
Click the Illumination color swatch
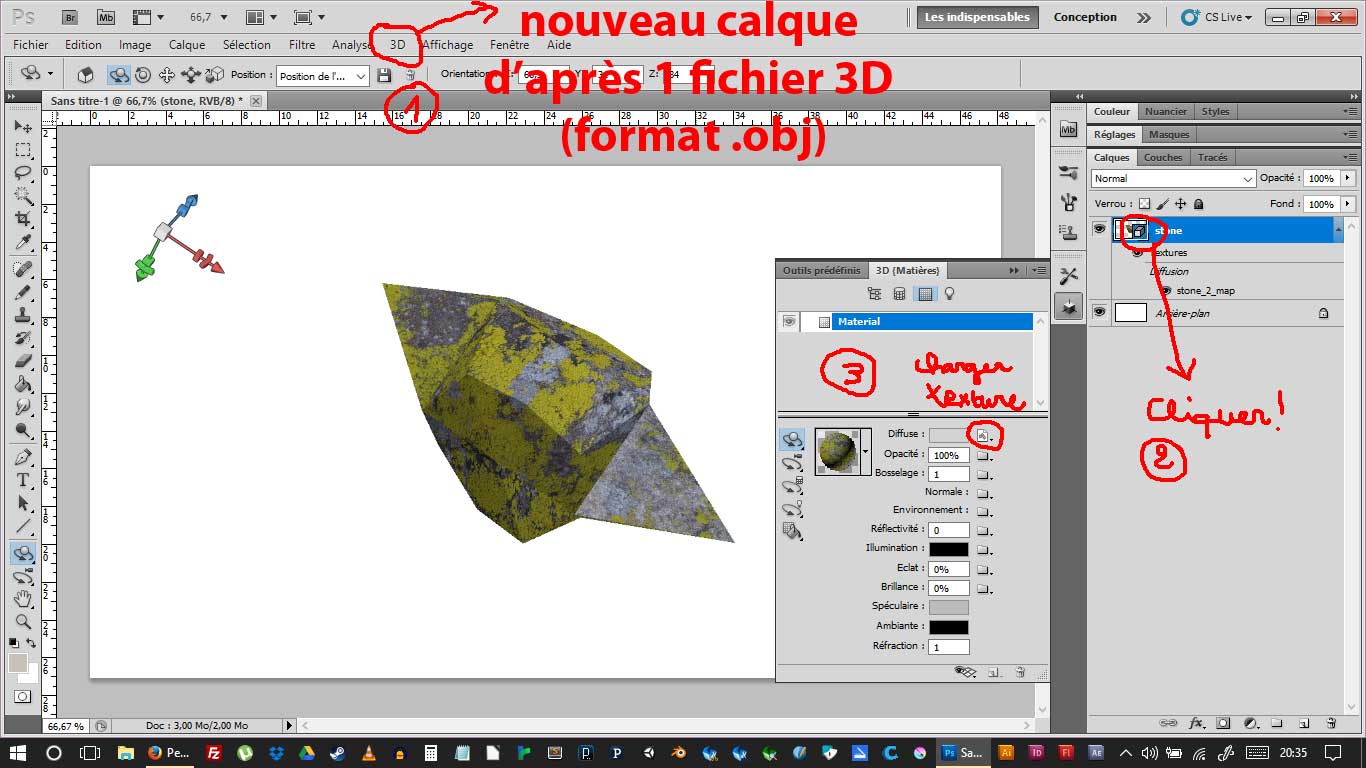coord(948,549)
